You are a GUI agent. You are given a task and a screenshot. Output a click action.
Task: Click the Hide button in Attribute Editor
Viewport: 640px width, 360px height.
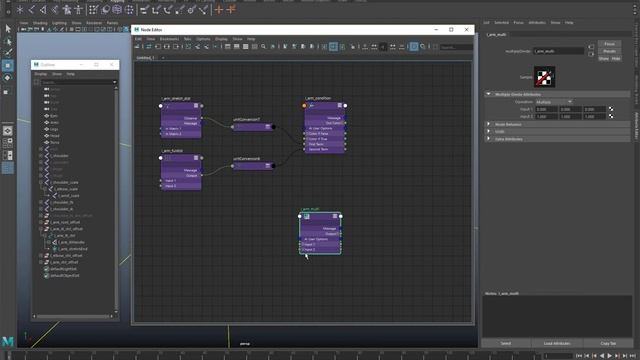[616, 59]
